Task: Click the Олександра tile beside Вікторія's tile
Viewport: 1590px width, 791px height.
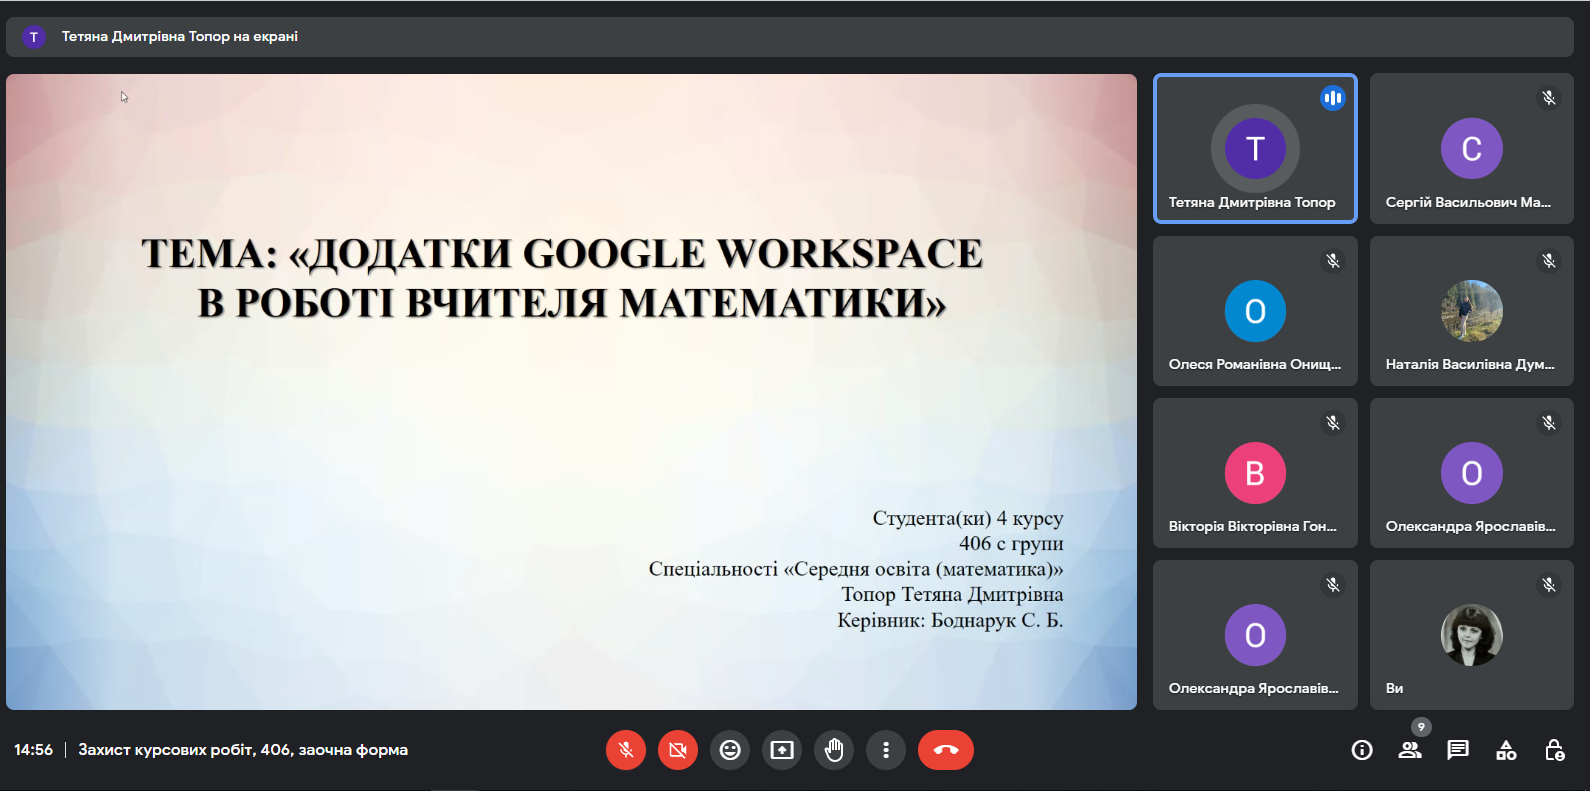Action: pyautogui.click(x=1472, y=473)
